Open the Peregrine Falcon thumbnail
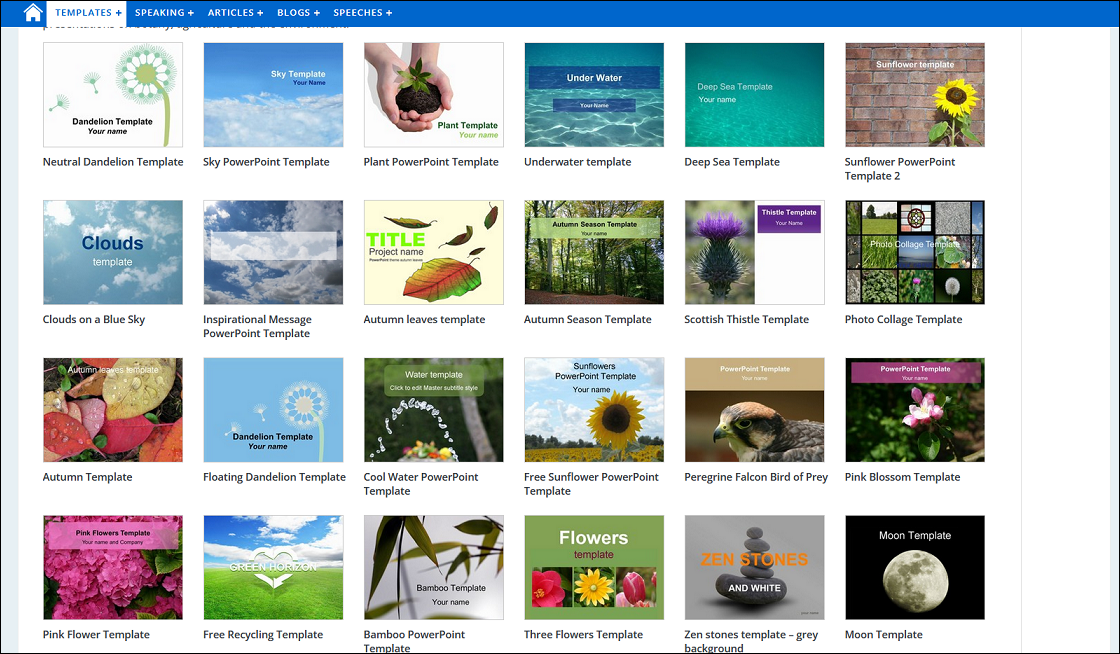1120x654 pixels. pos(754,410)
